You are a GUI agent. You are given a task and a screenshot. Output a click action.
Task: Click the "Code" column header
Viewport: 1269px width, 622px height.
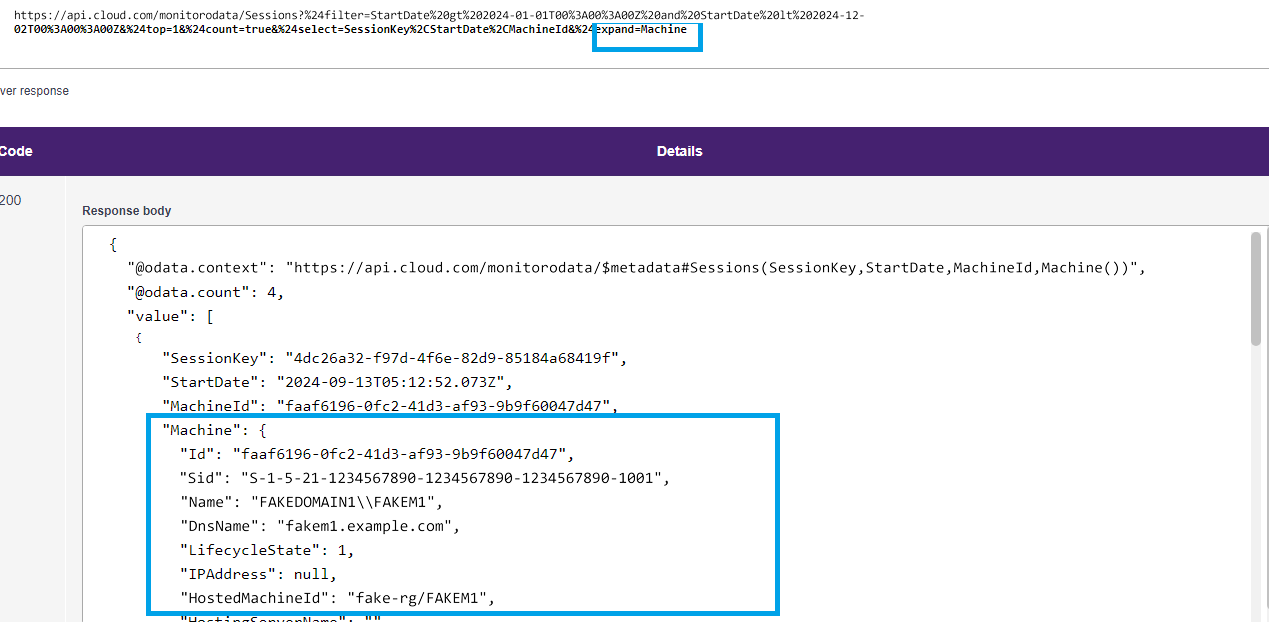[16, 151]
